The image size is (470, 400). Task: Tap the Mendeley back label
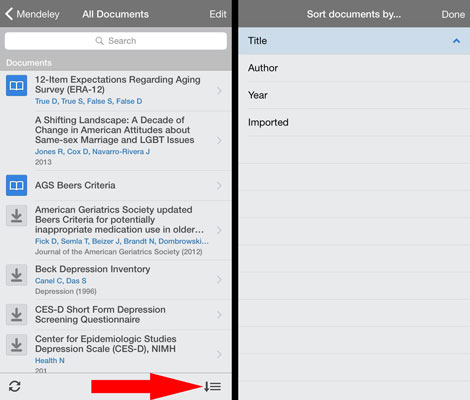pyautogui.click(x=38, y=14)
